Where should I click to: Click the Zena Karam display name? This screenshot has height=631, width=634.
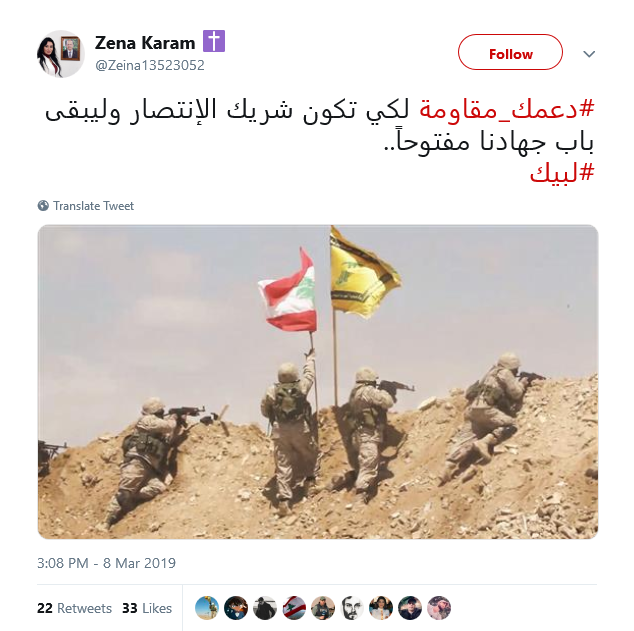[145, 42]
